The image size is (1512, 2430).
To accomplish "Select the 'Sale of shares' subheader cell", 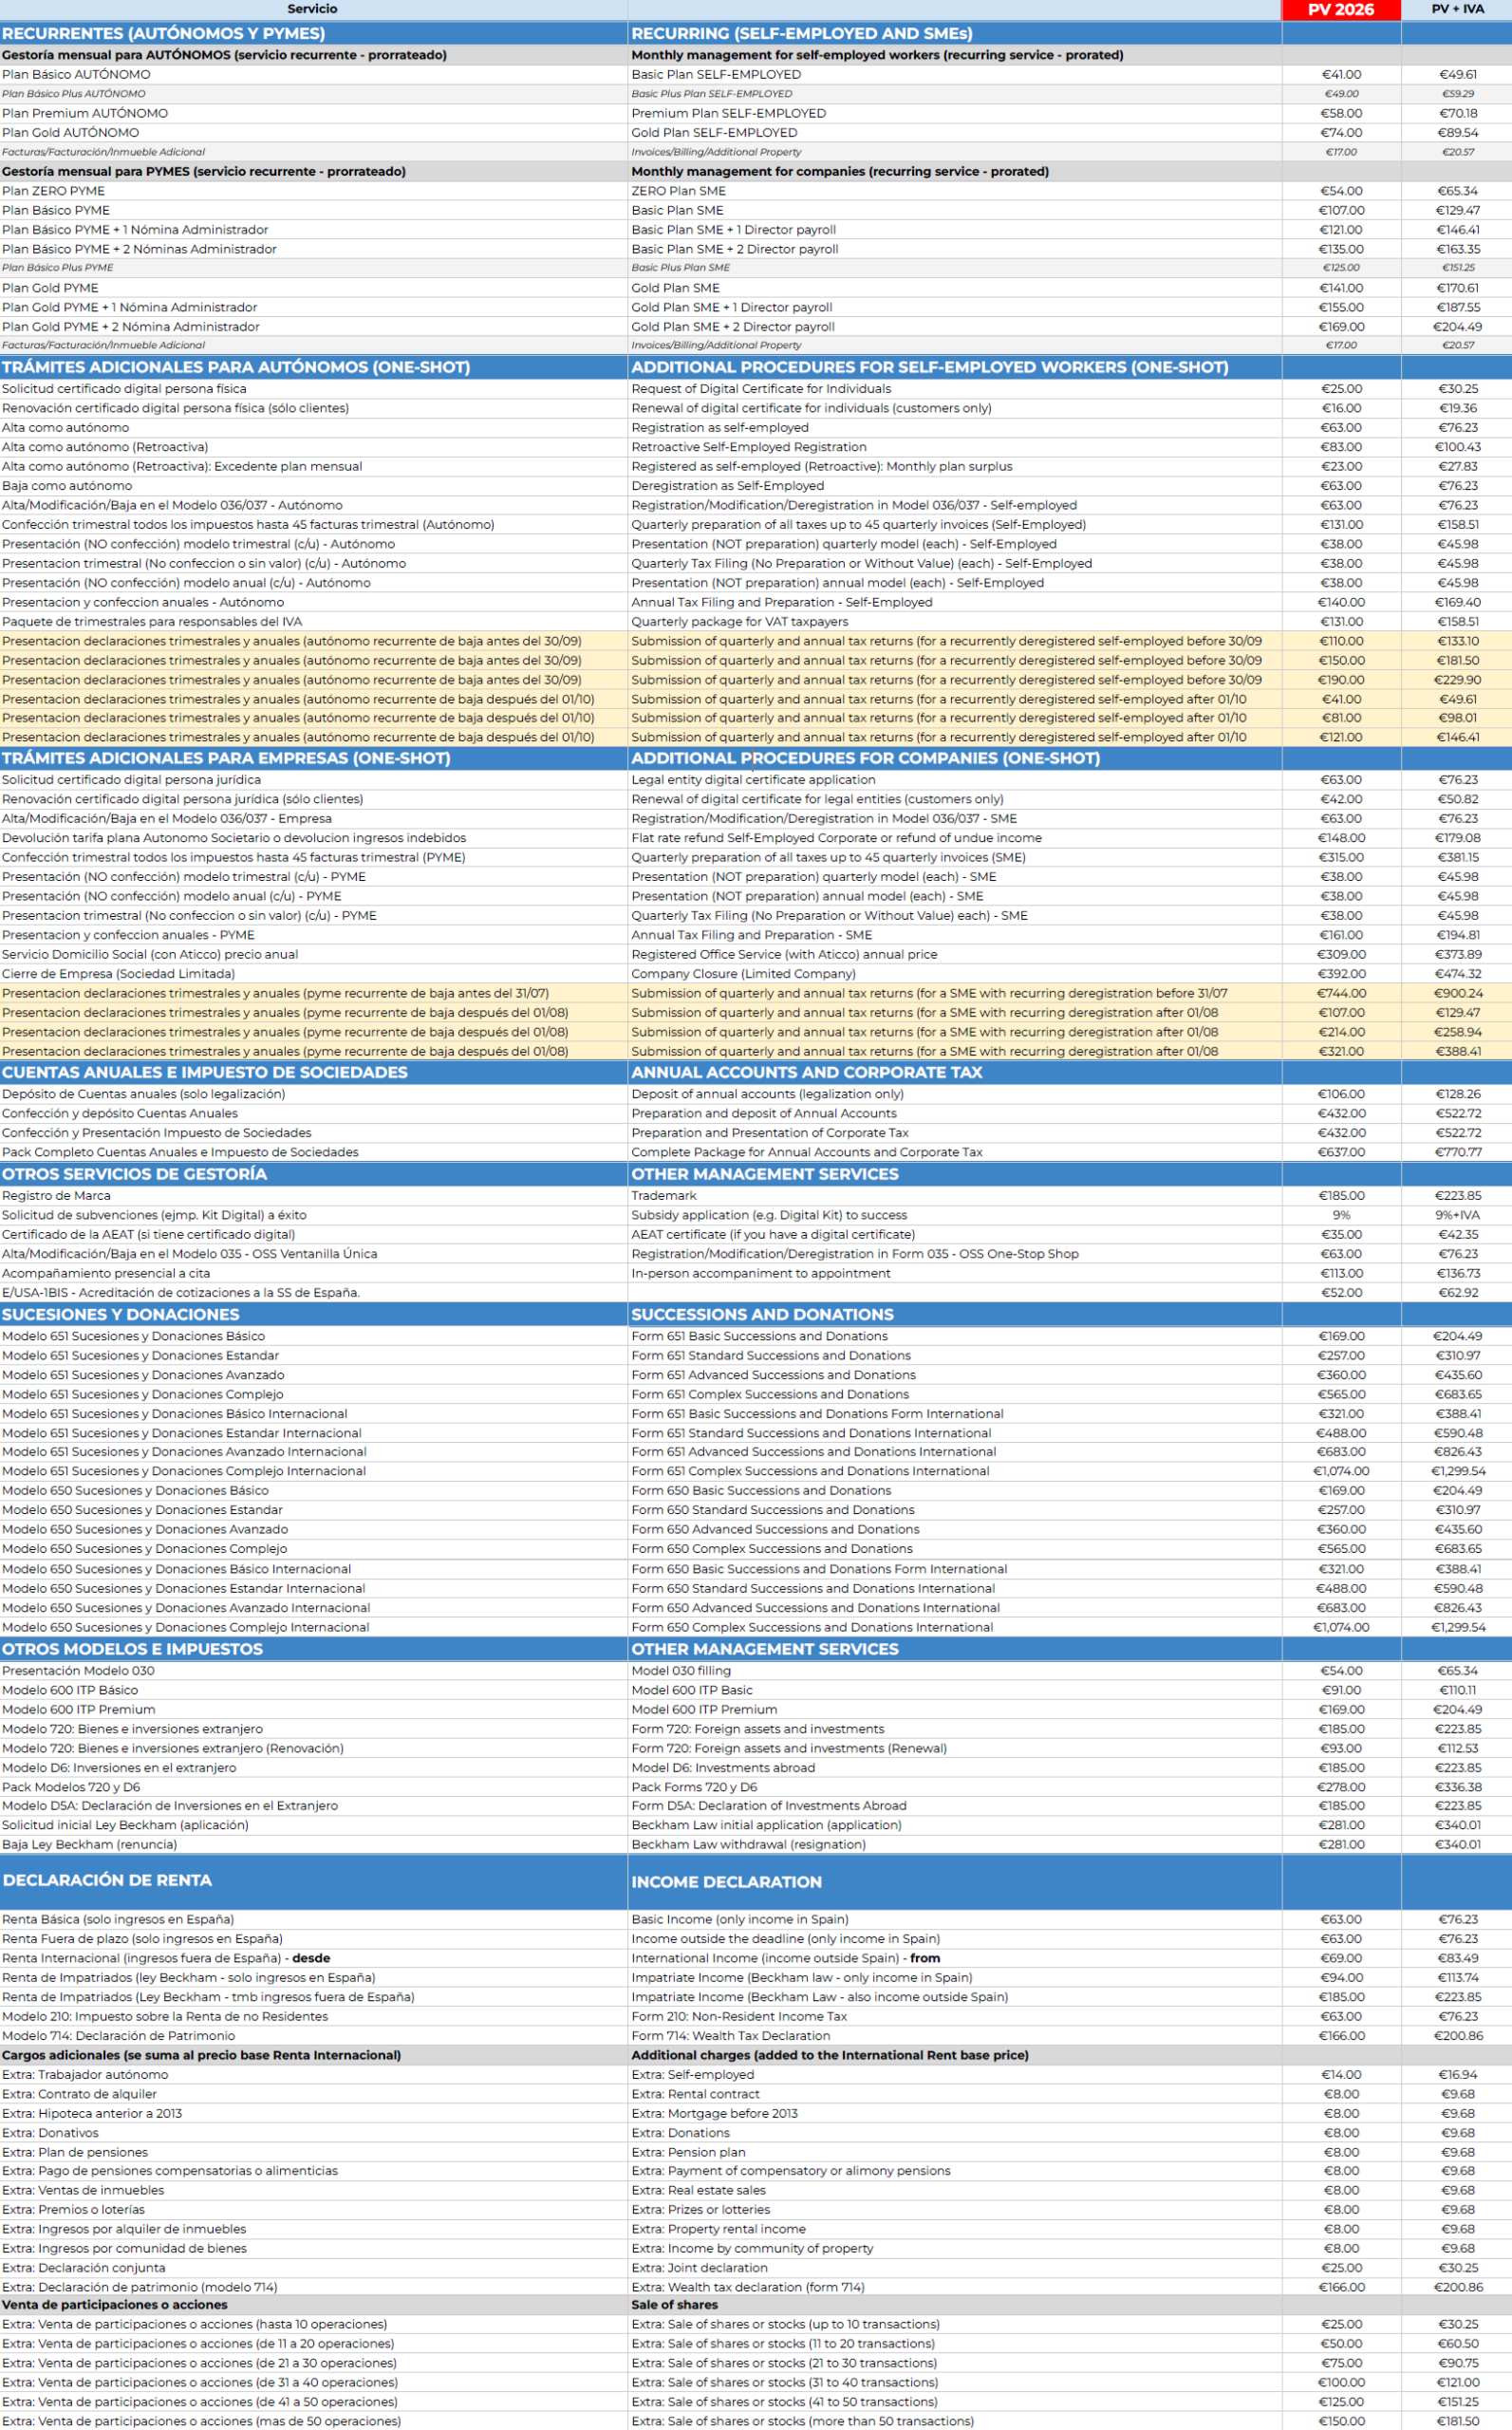I will click(x=674, y=2305).
